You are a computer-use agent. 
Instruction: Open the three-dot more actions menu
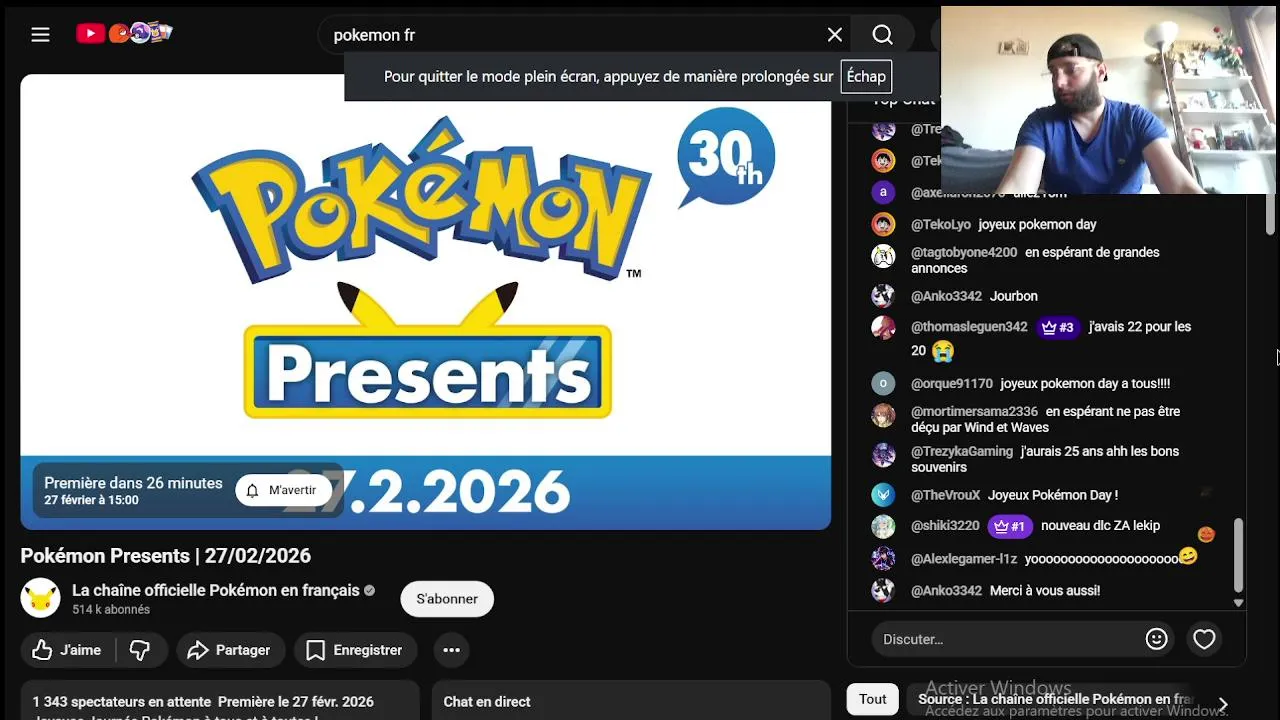452,650
